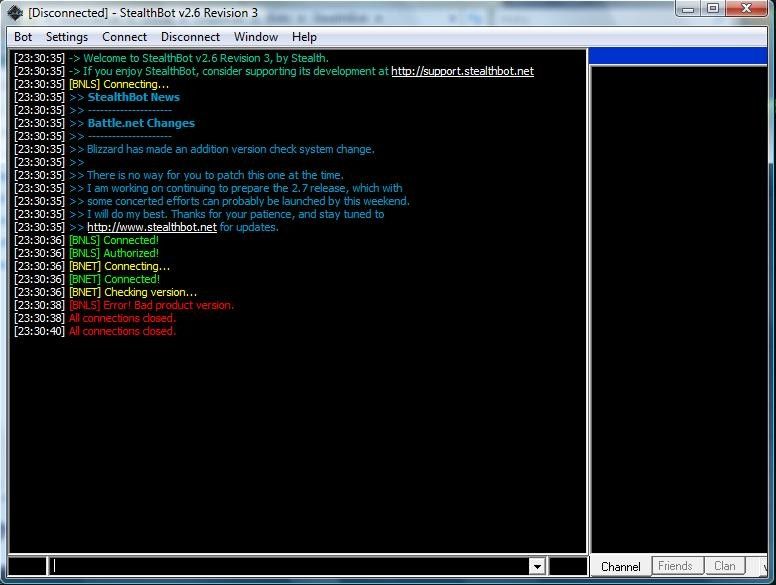
Task: Click the 'Error! Bad product version.' line
Action: [x=151, y=305]
